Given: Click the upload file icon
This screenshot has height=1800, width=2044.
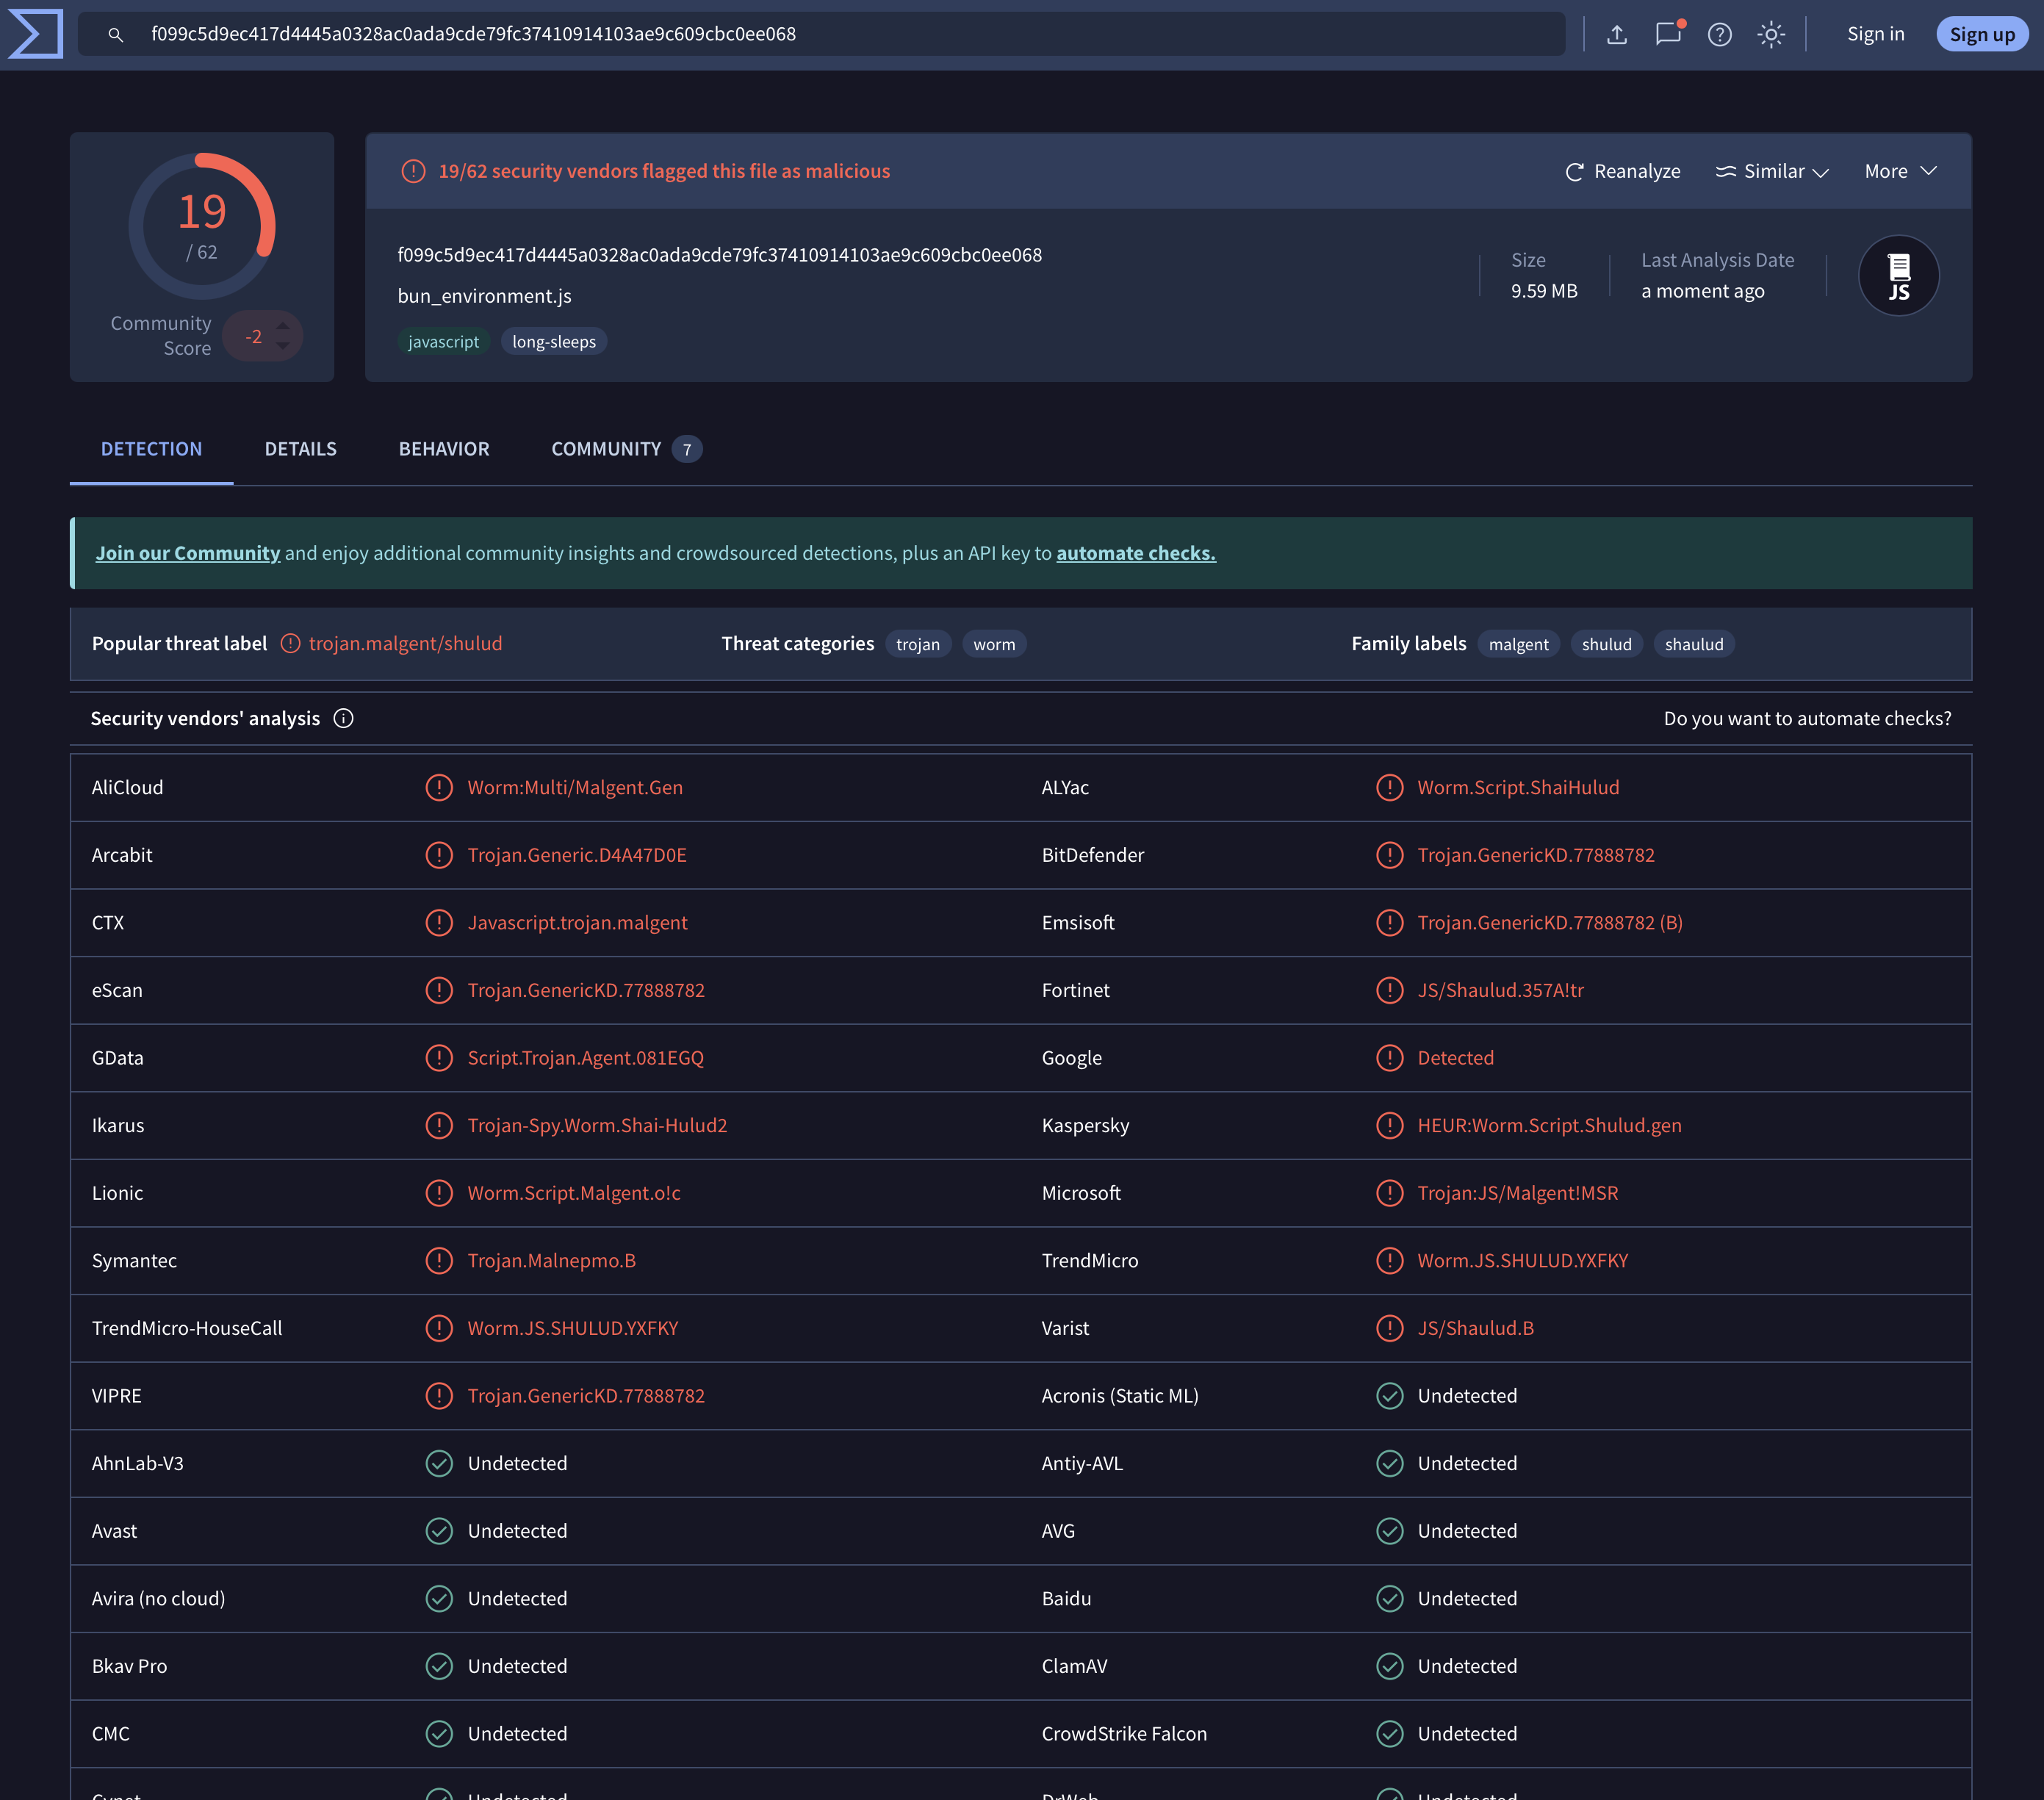Looking at the screenshot, I should (1617, 34).
